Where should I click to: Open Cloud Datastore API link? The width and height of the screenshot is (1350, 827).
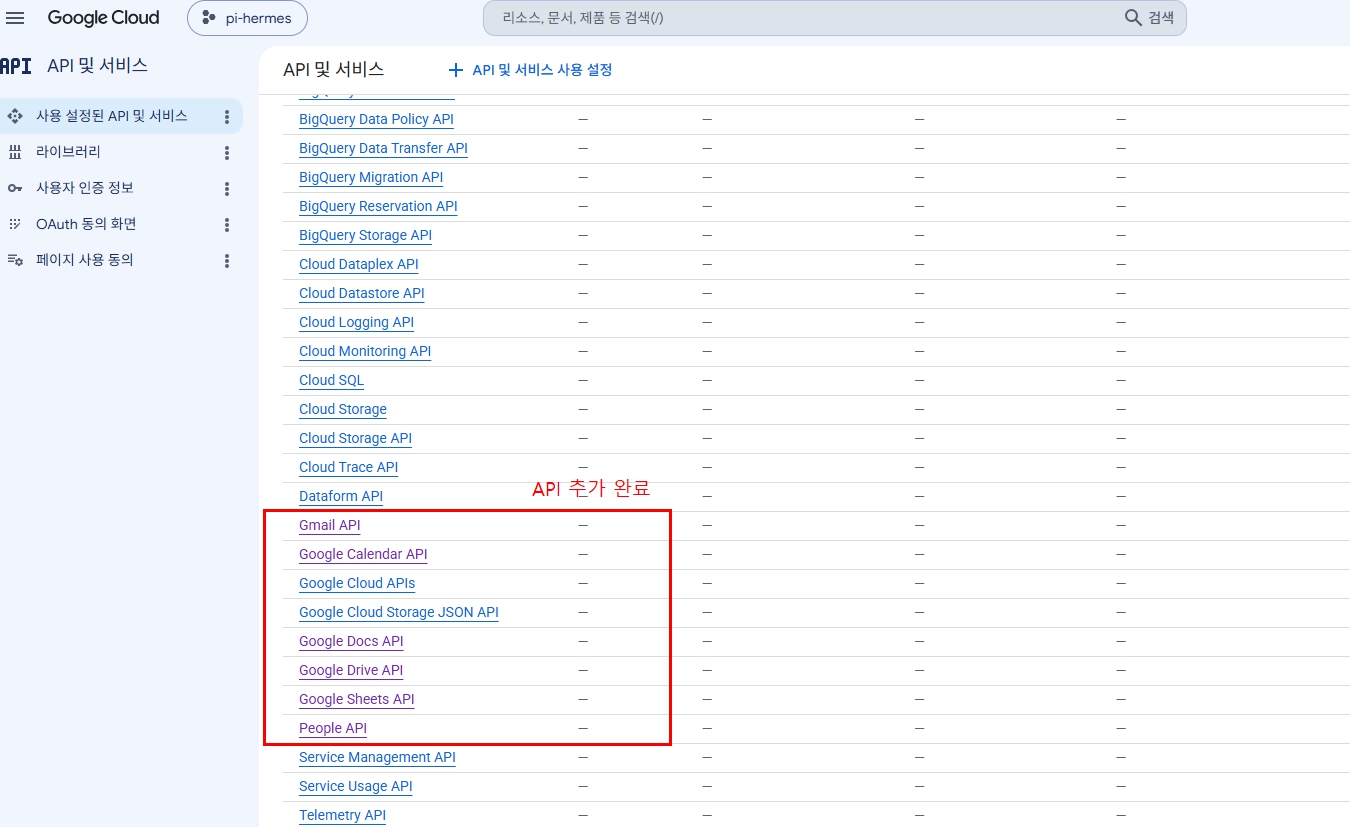[x=361, y=293]
